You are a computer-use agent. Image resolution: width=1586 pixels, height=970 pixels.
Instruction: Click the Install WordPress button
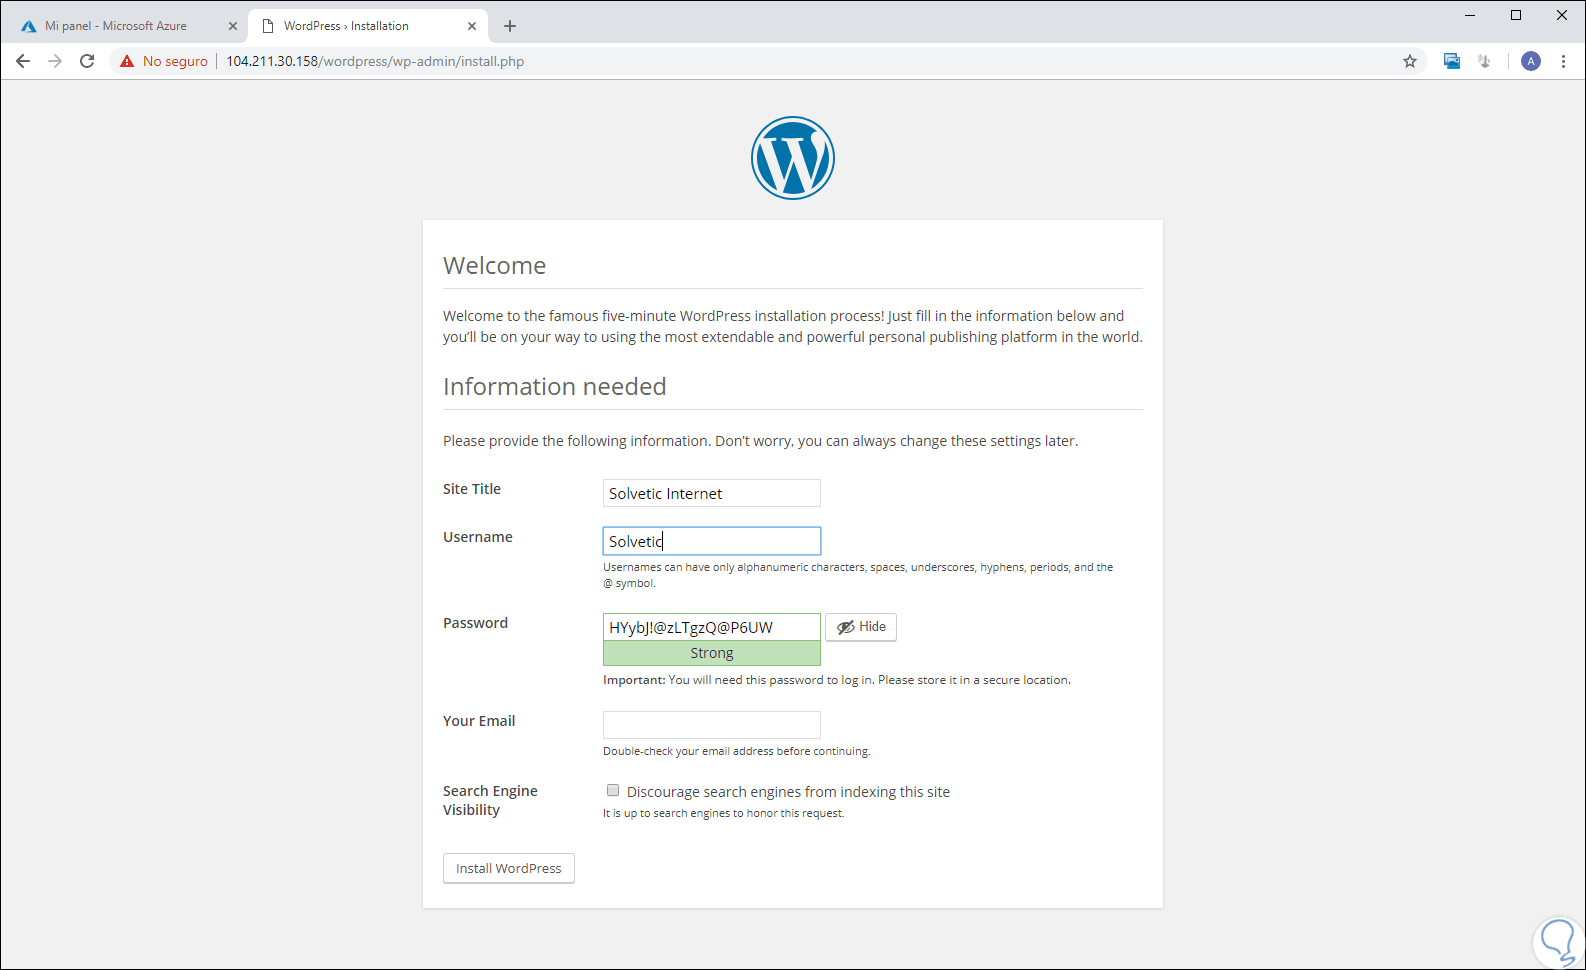click(x=509, y=868)
